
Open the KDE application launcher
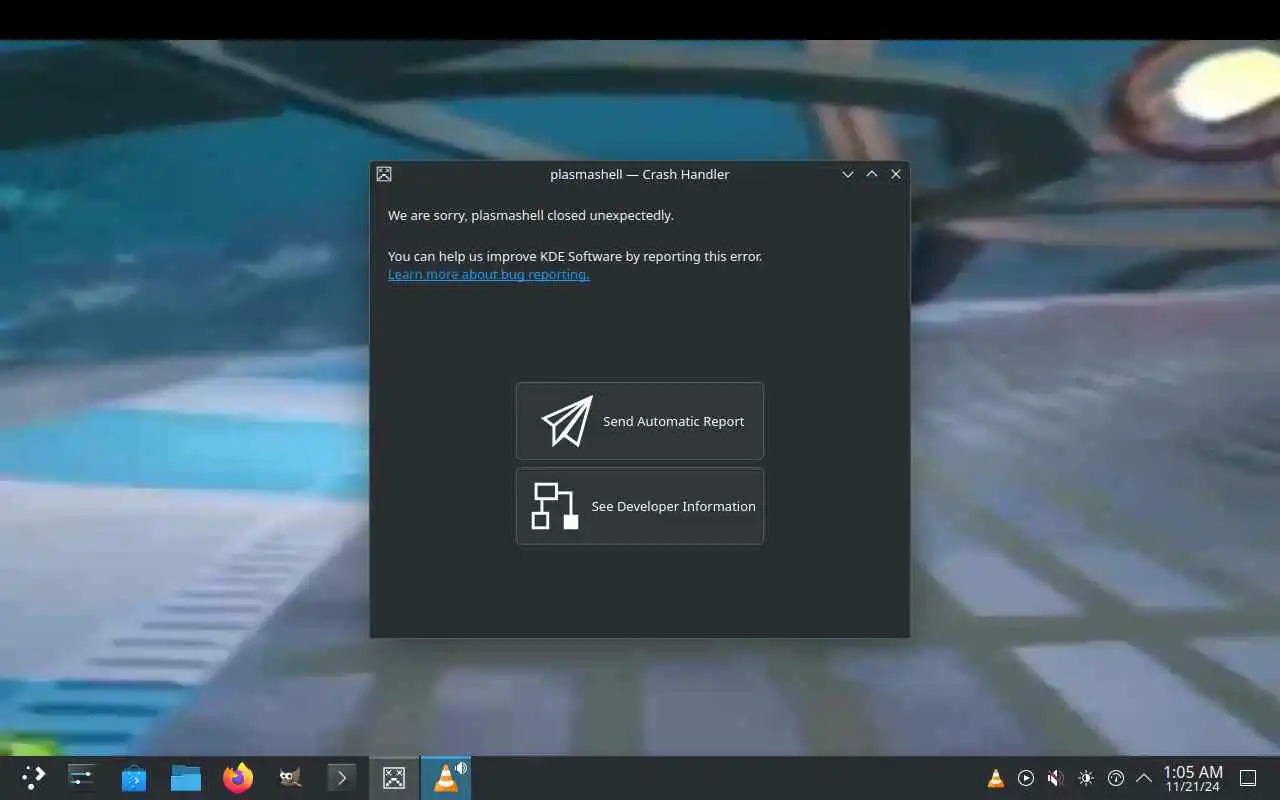34,777
